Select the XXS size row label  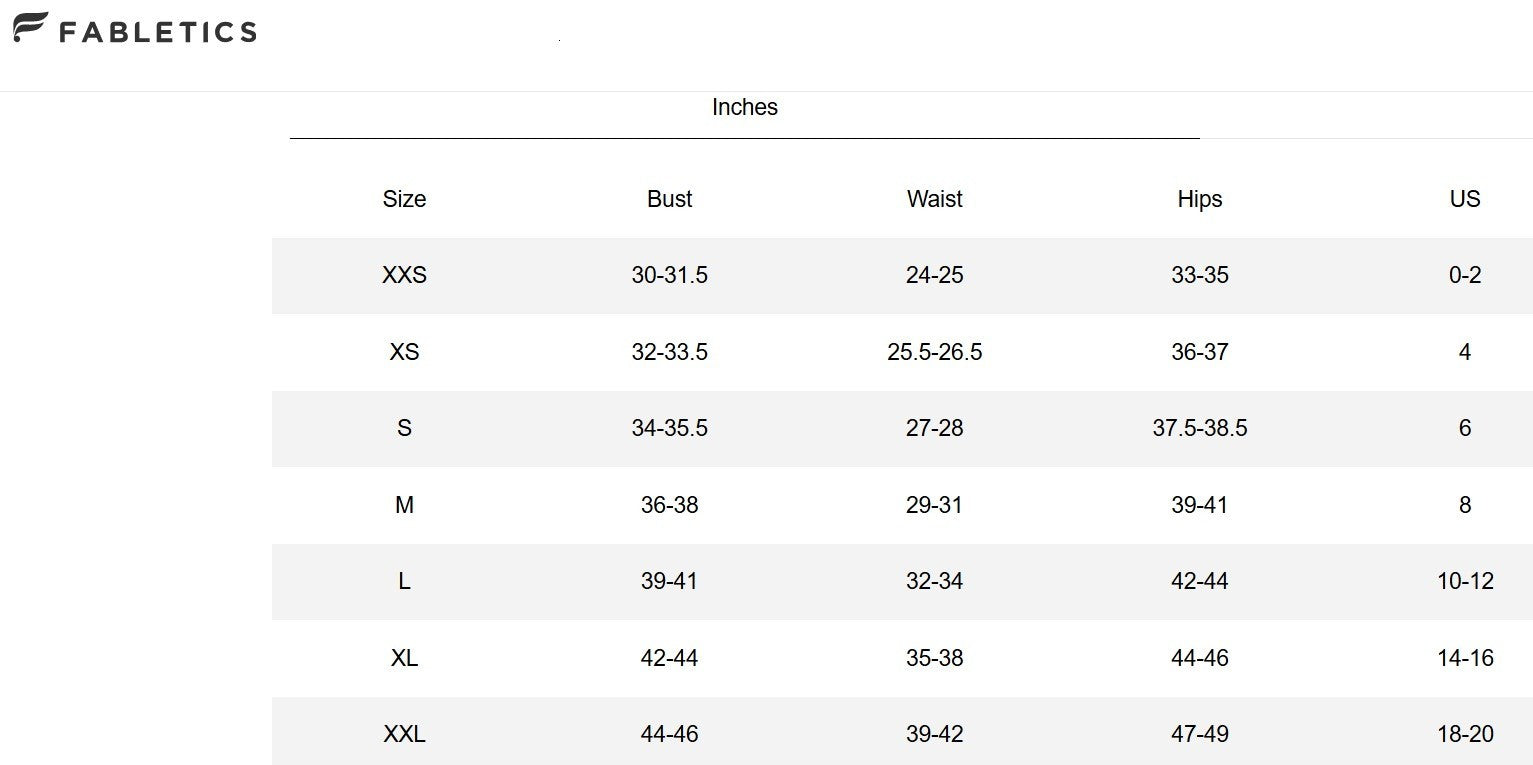pos(404,275)
